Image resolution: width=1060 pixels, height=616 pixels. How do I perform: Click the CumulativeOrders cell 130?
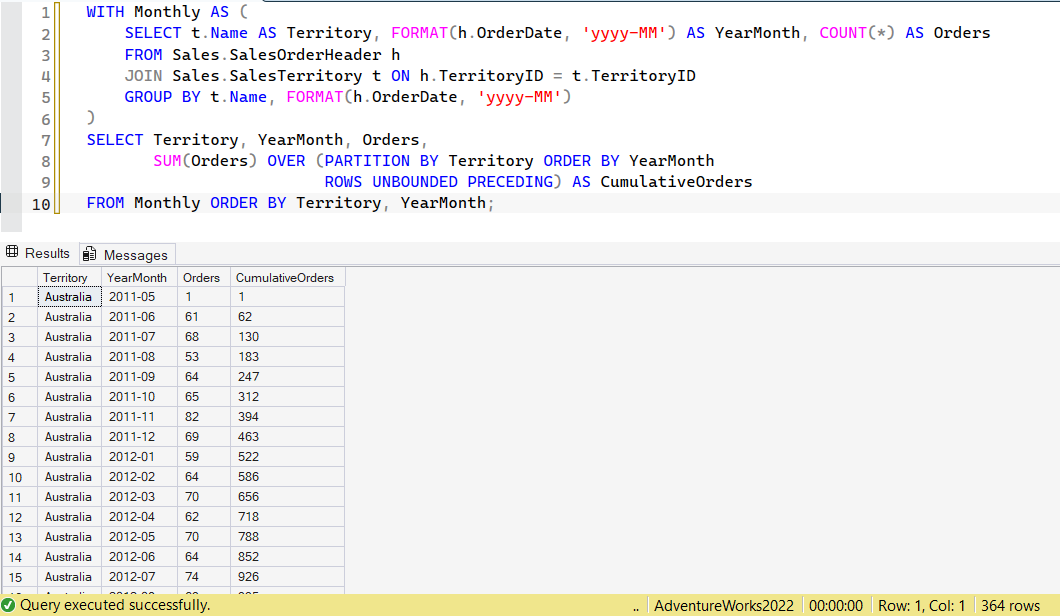(287, 337)
